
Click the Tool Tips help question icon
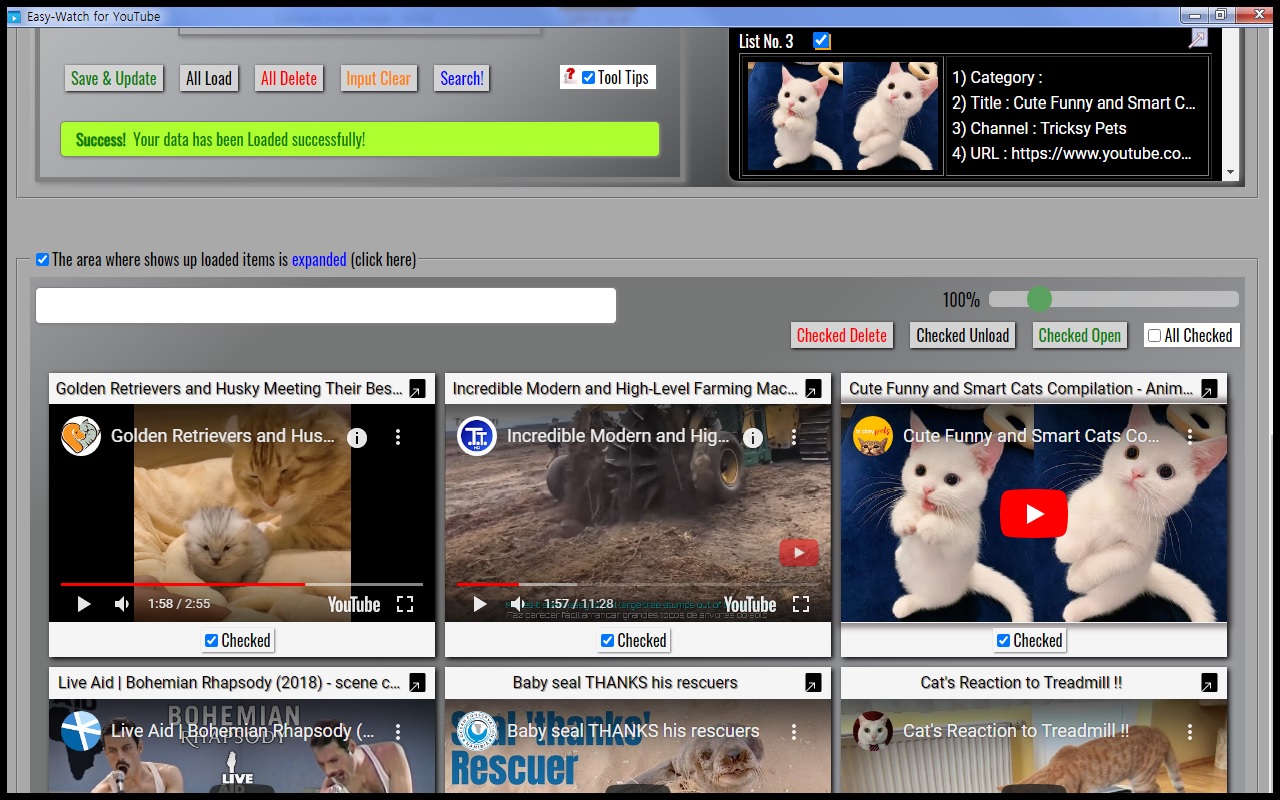(x=570, y=76)
